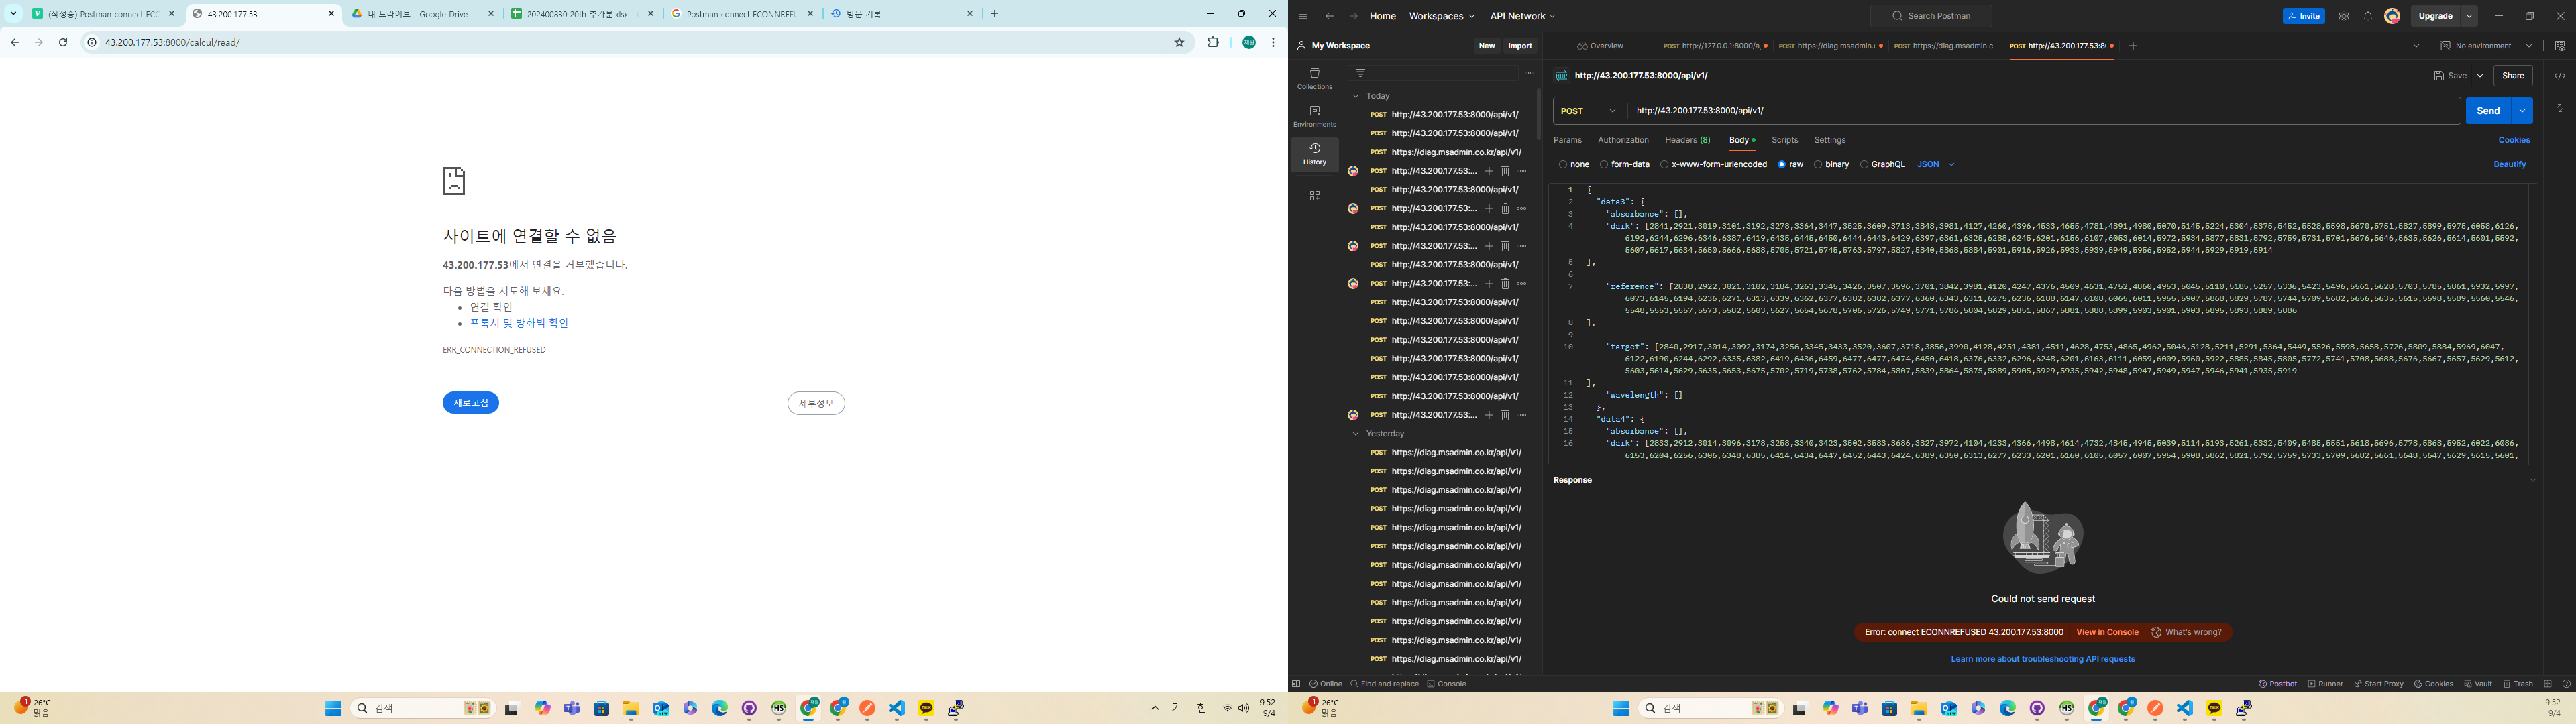Click Import button in My Workspace
The image size is (2576, 724).
point(1520,46)
